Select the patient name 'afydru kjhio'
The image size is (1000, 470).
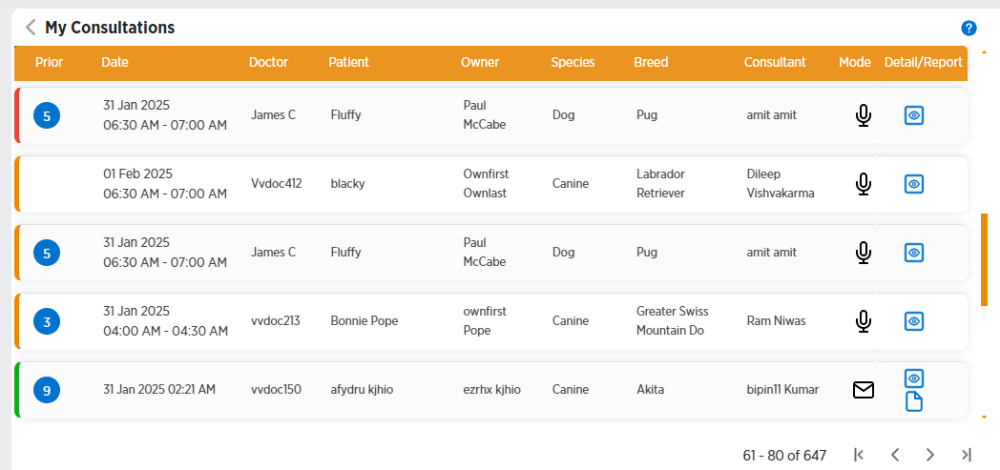(362, 389)
